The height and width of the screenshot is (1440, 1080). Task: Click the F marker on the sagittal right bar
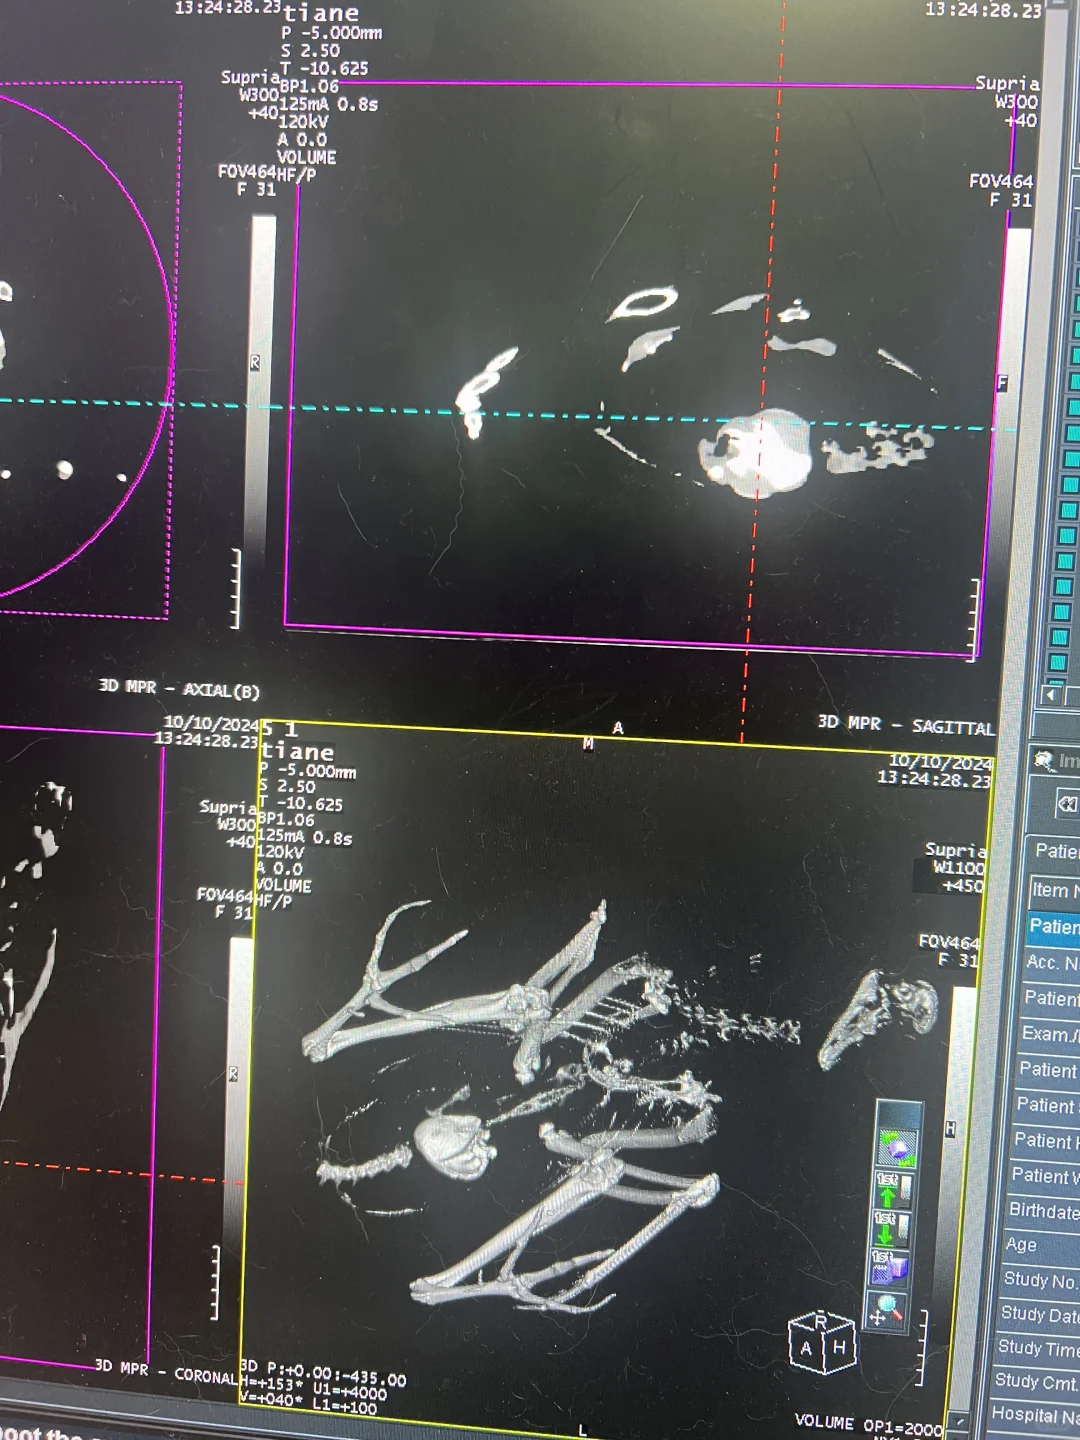pos(1002,383)
